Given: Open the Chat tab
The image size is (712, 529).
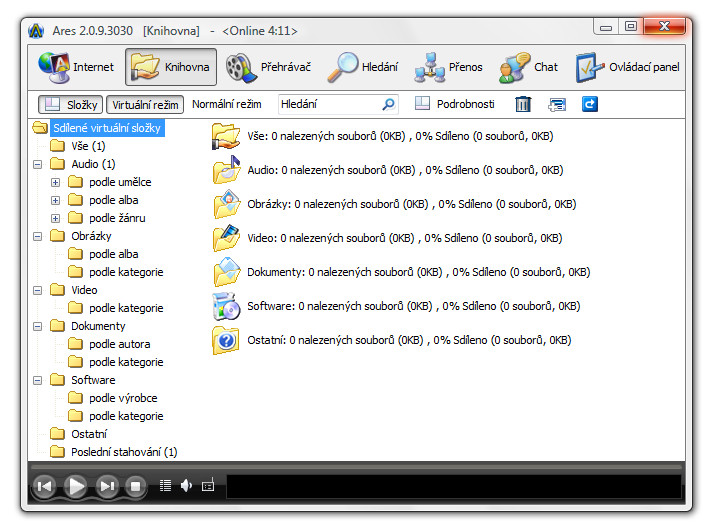Looking at the screenshot, I should [528, 67].
